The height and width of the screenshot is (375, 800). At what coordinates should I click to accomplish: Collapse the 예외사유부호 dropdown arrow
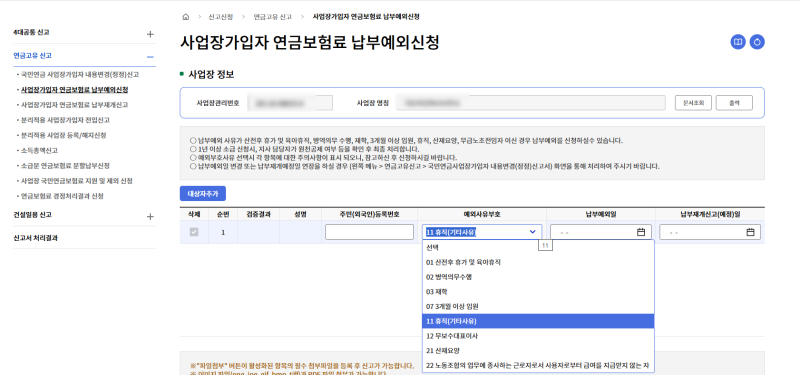click(533, 232)
